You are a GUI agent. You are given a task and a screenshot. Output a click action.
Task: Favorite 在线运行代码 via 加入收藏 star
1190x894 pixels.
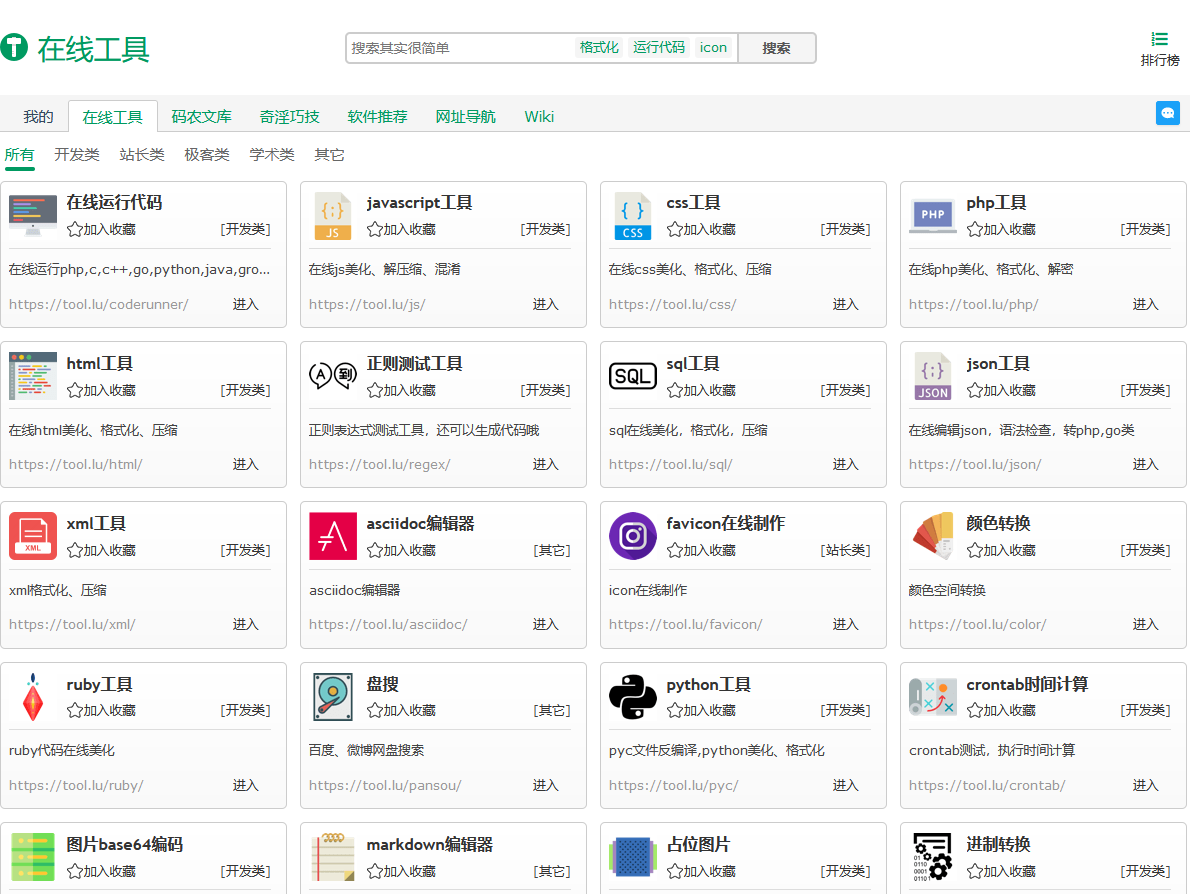(x=101, y=229)
